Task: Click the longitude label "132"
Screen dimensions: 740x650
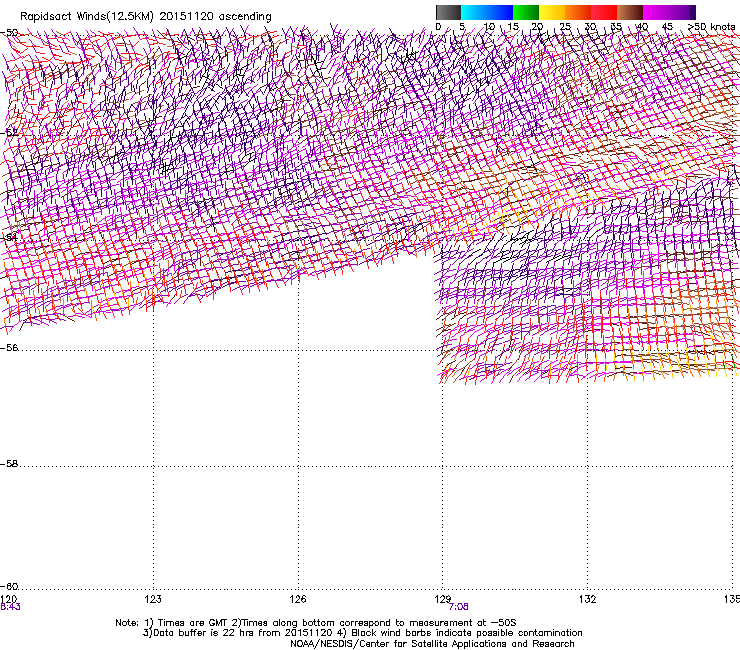Action: point(588,599)
